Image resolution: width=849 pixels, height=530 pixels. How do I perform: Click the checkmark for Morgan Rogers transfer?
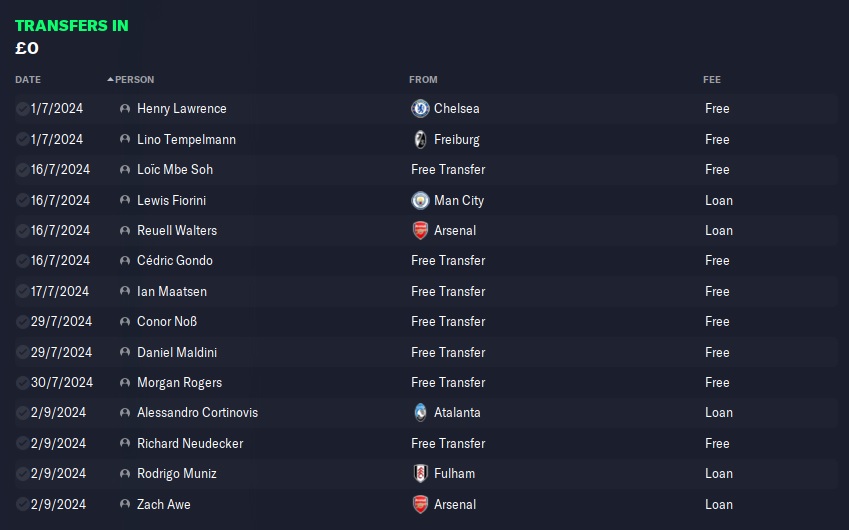[x=22, y=382]
